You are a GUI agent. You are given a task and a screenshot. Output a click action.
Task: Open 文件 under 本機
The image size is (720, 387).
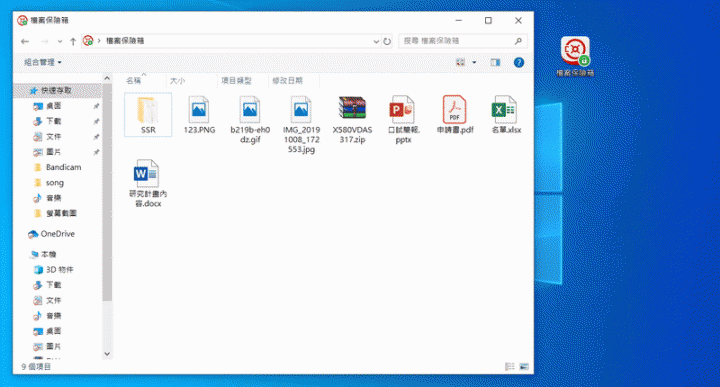[53, 301]
